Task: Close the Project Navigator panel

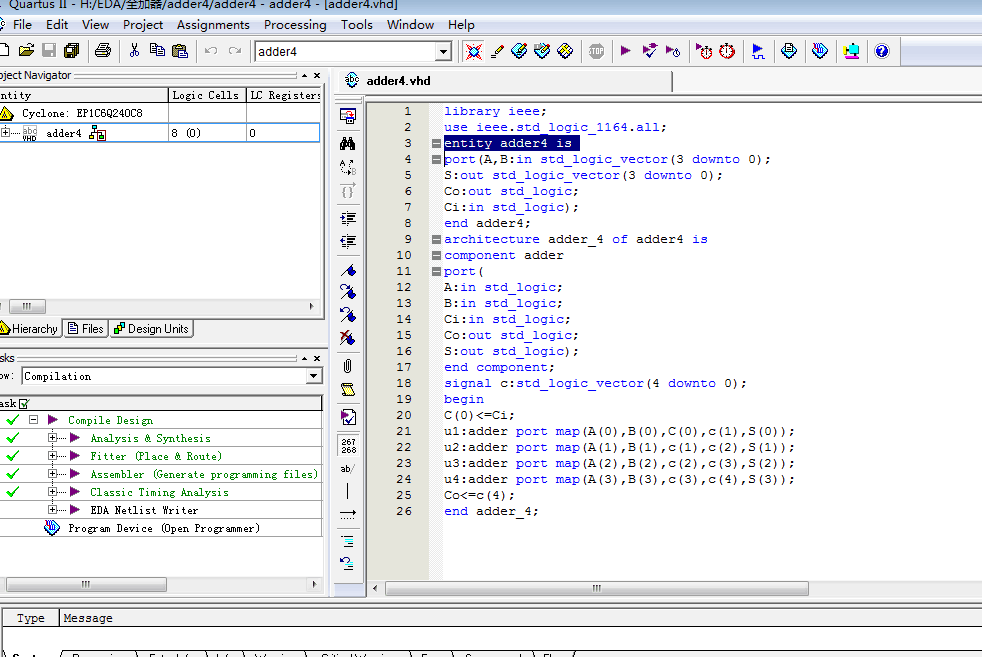Action: coord(317,75)
